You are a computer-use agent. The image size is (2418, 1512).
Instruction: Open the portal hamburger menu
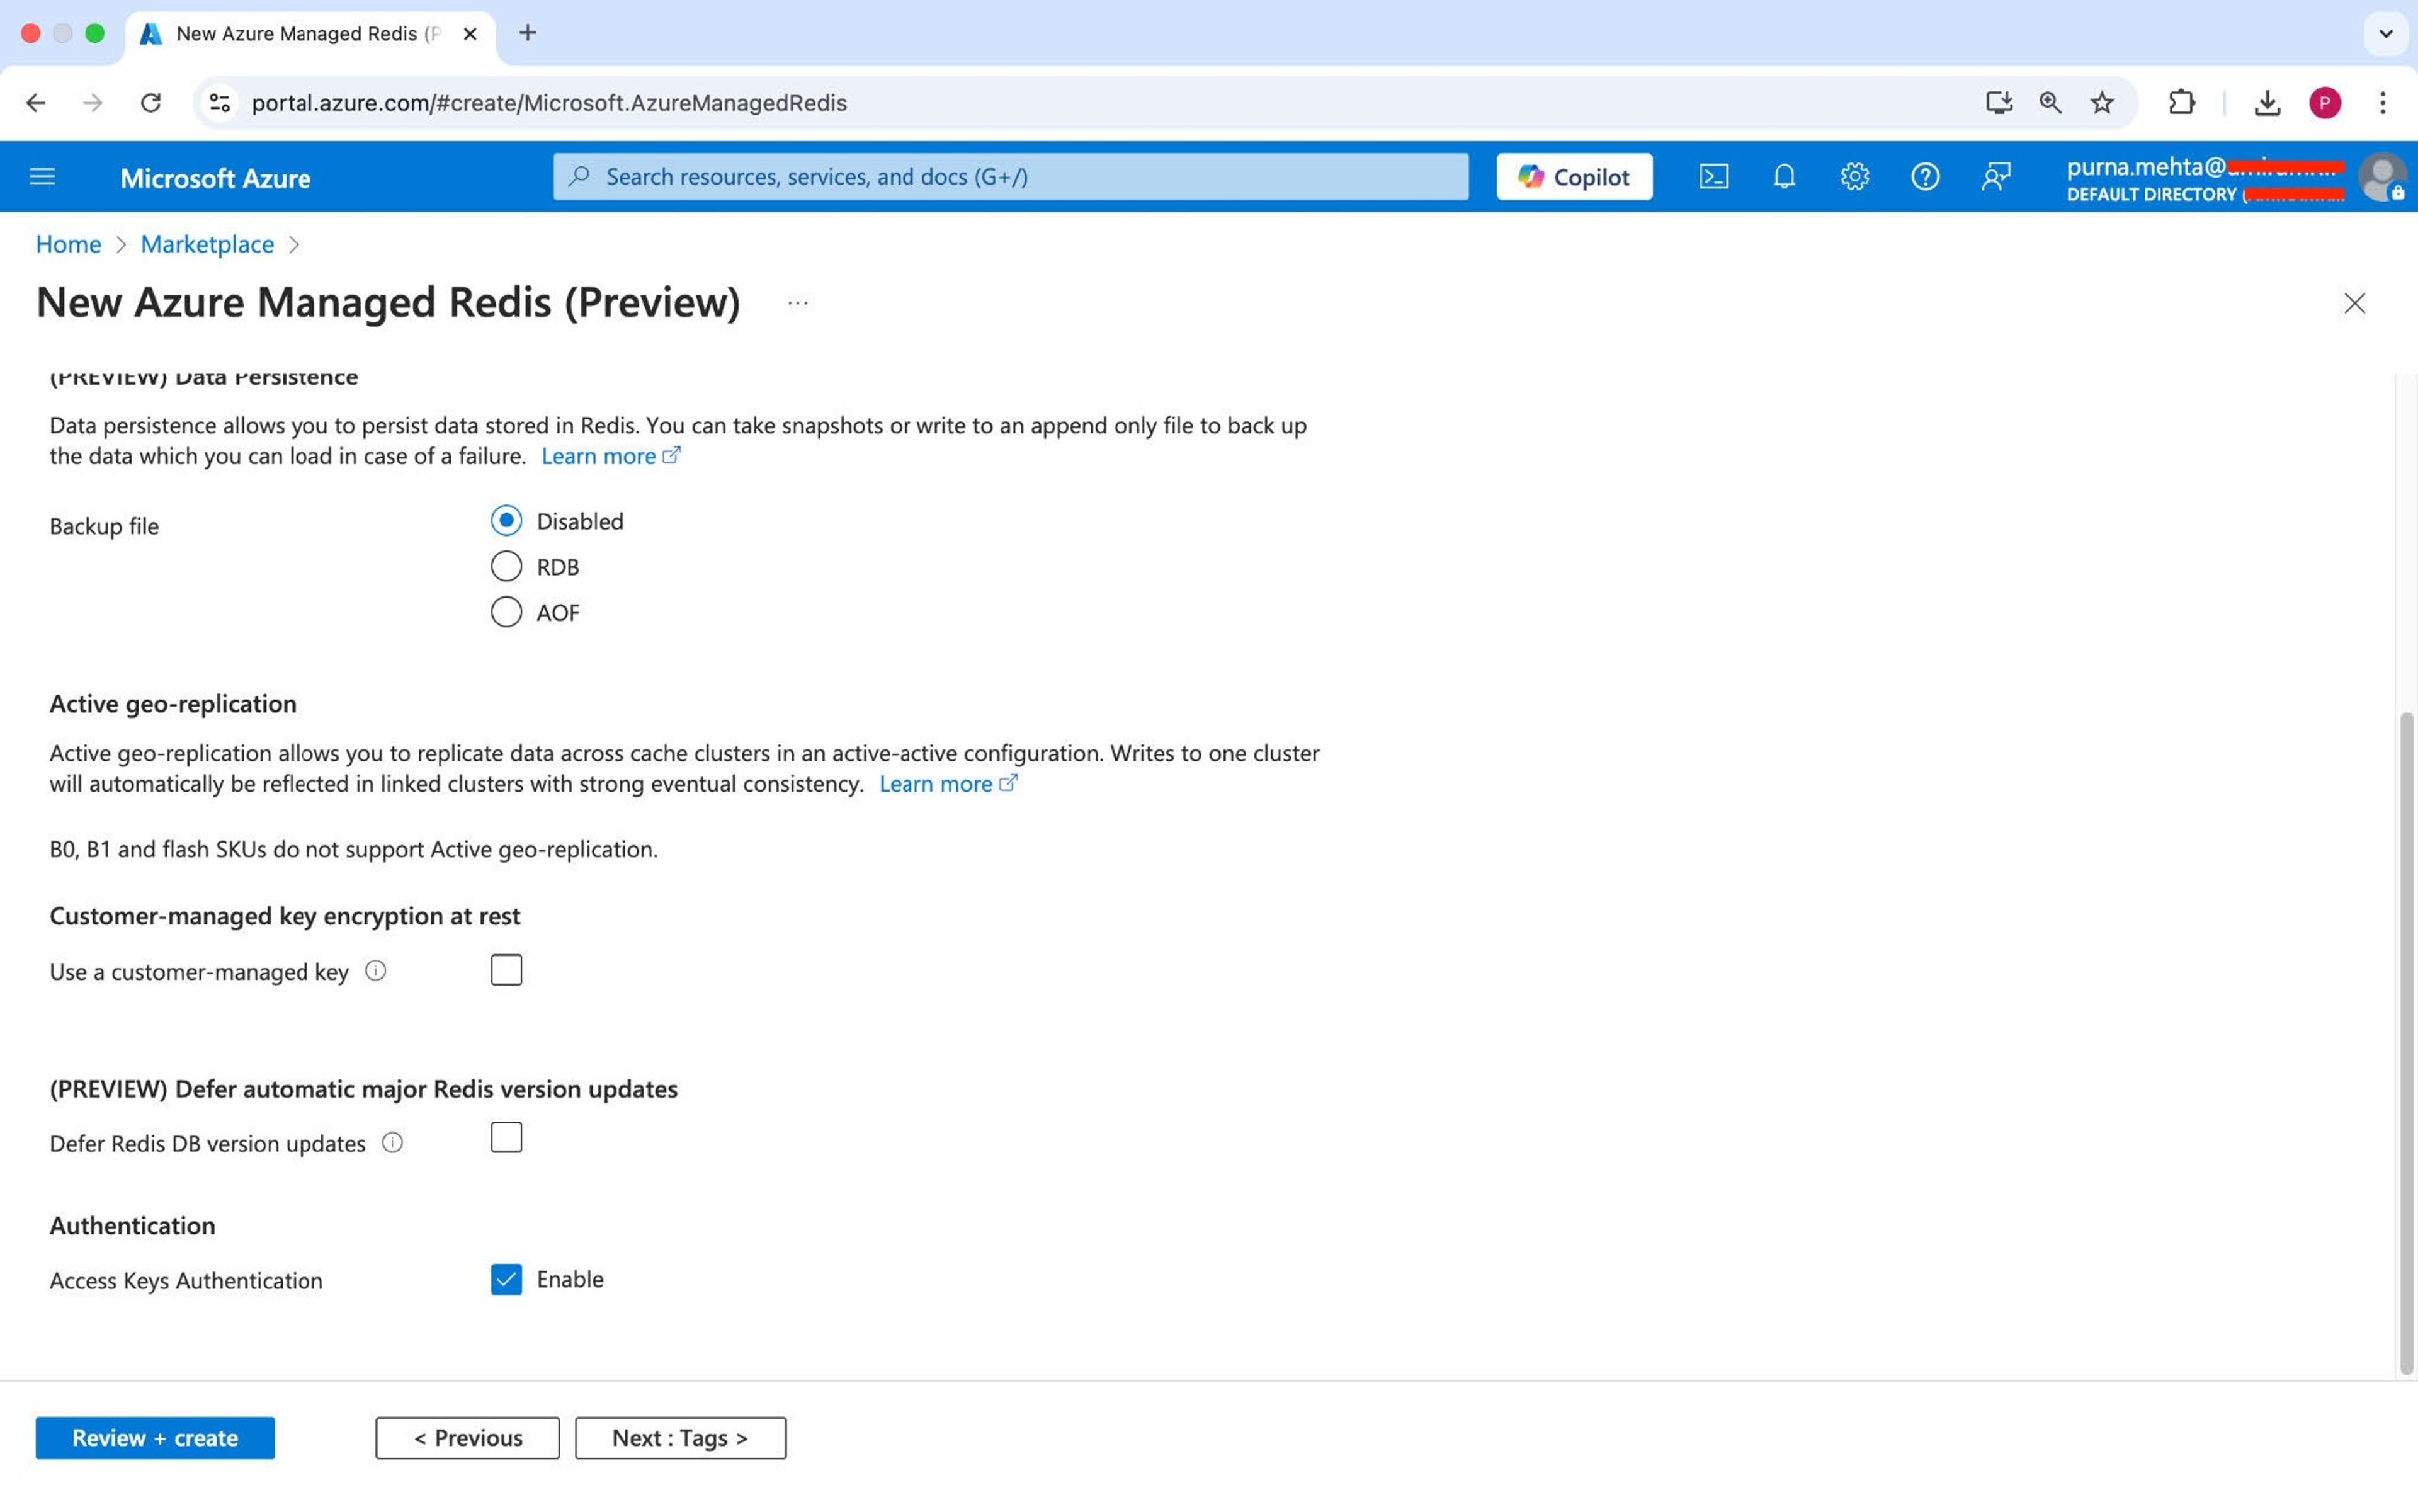[x=42, y=177]
